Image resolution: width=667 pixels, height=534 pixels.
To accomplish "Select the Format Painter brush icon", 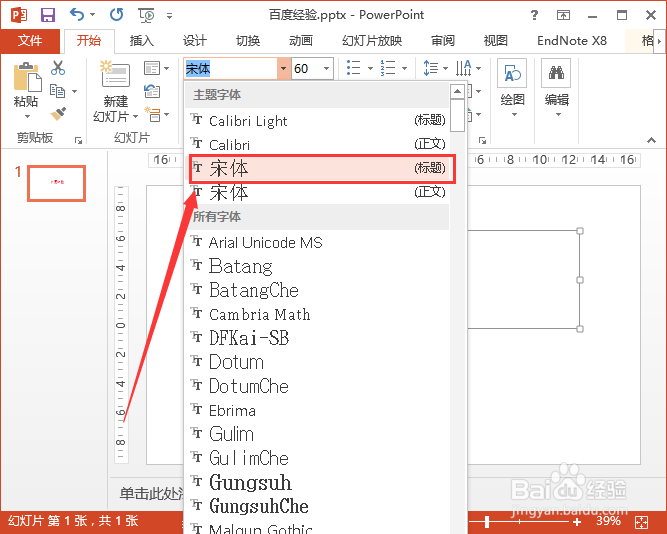I will click(58, 114).
